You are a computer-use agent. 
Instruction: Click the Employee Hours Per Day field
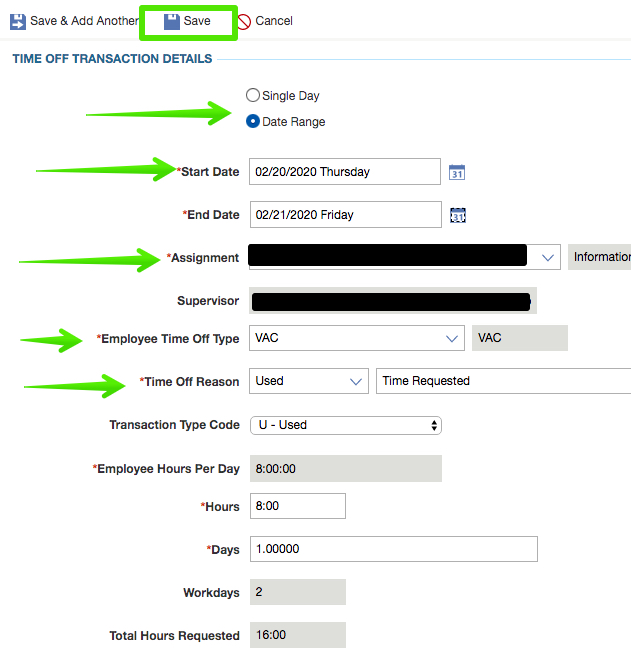pos(346,468)
